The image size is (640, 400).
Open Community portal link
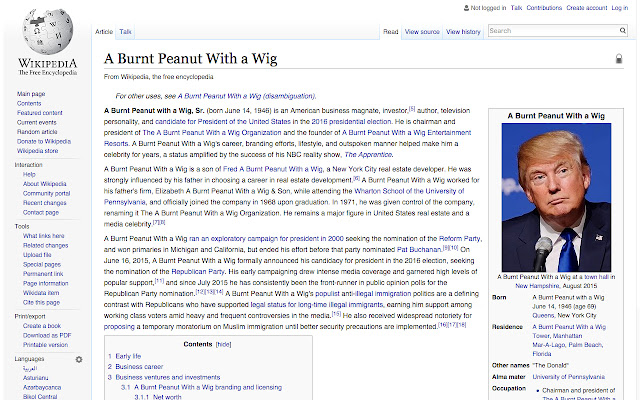coord(47,193)
